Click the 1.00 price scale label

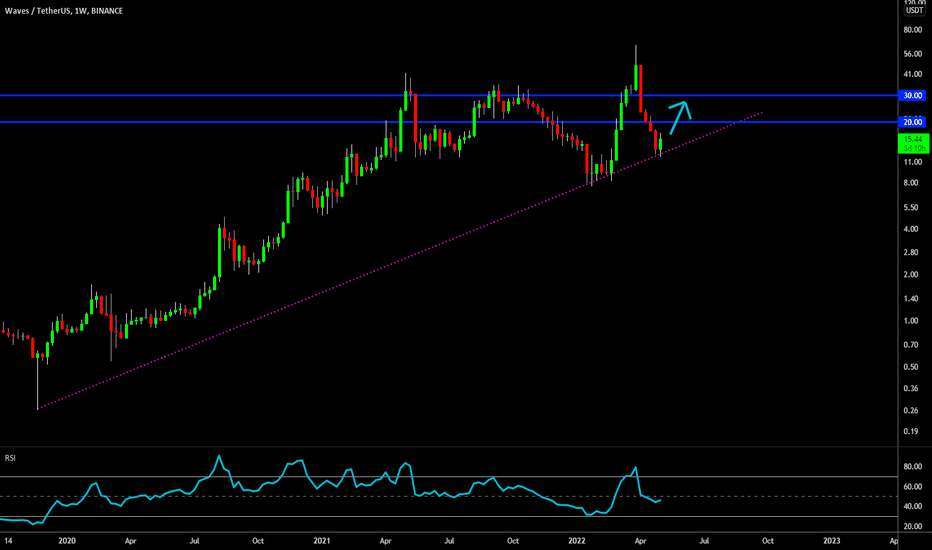pyautogui.click(x=911, y=320)
